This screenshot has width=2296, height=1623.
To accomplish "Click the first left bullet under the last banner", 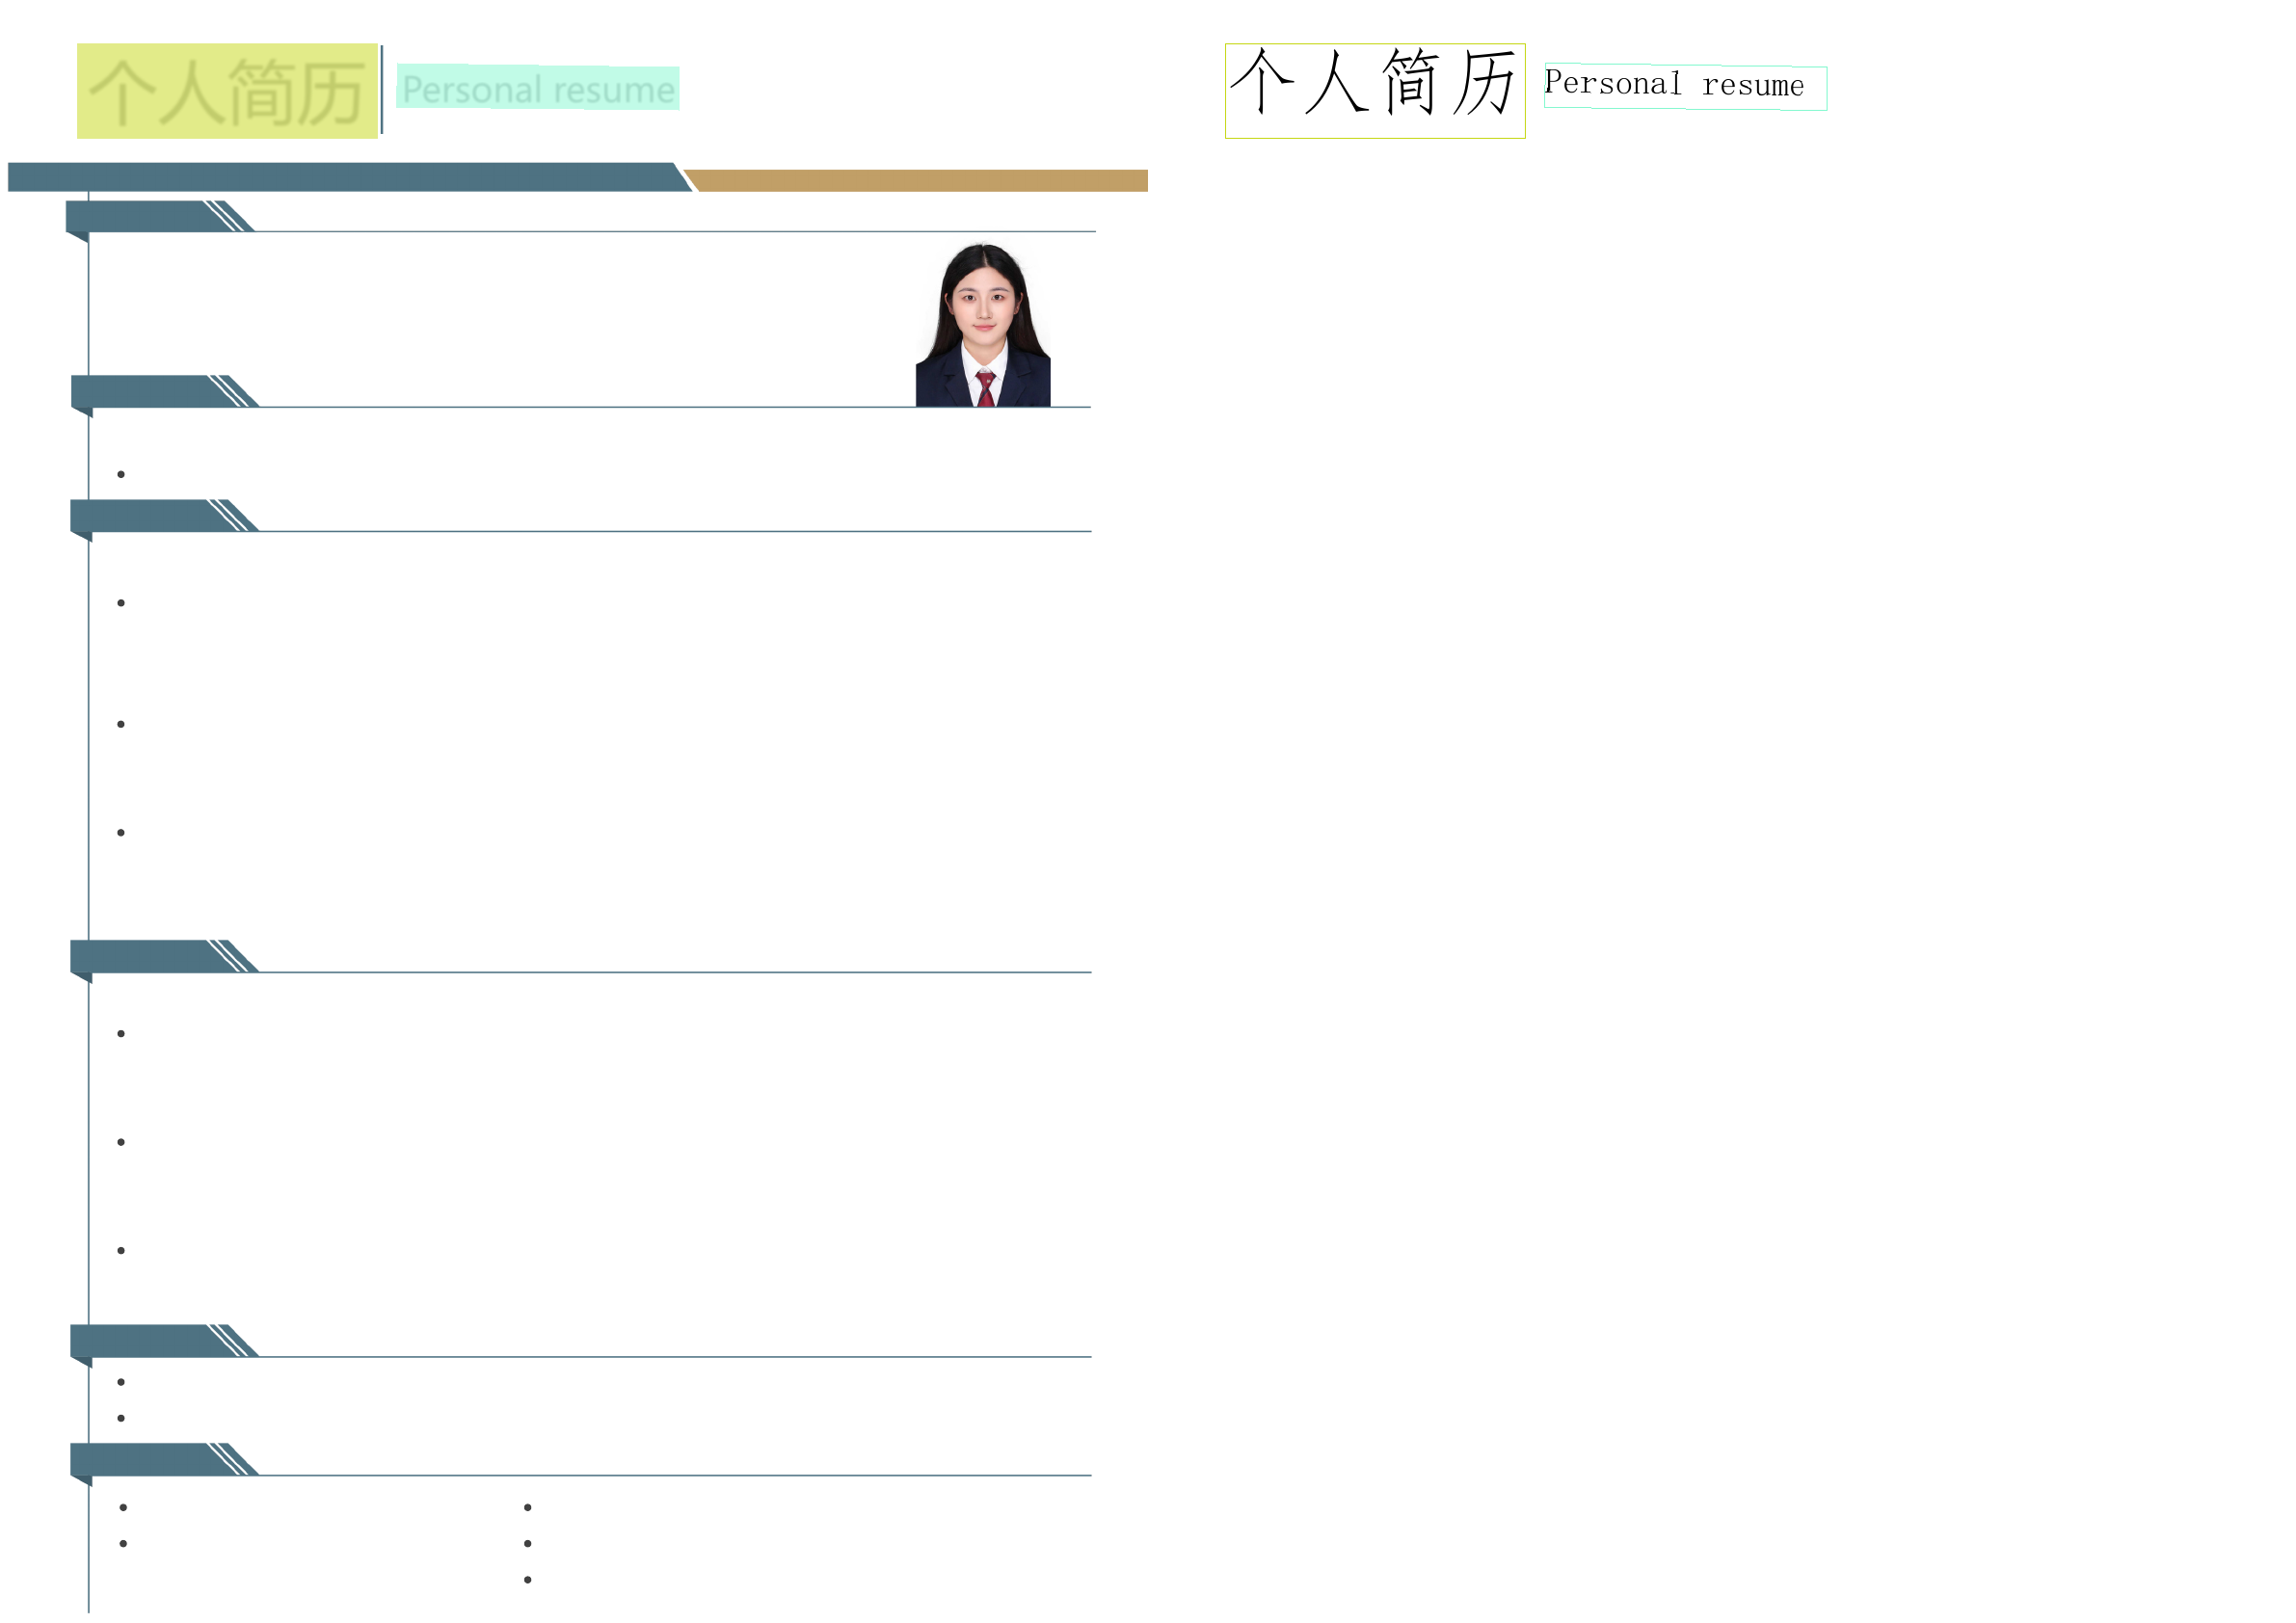I will (x=123, y=1507).
